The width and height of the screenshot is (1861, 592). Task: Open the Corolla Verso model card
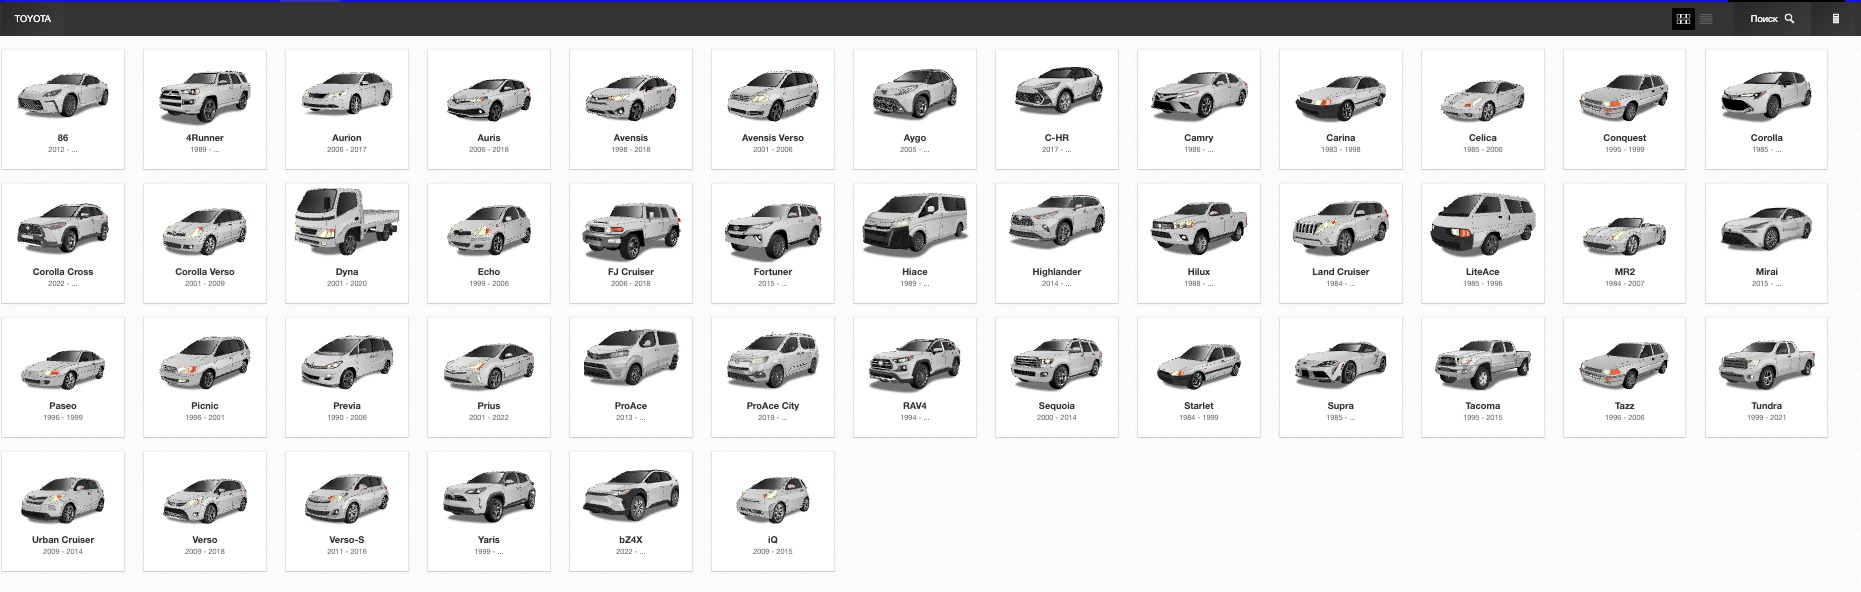click(x=205, y=243)
